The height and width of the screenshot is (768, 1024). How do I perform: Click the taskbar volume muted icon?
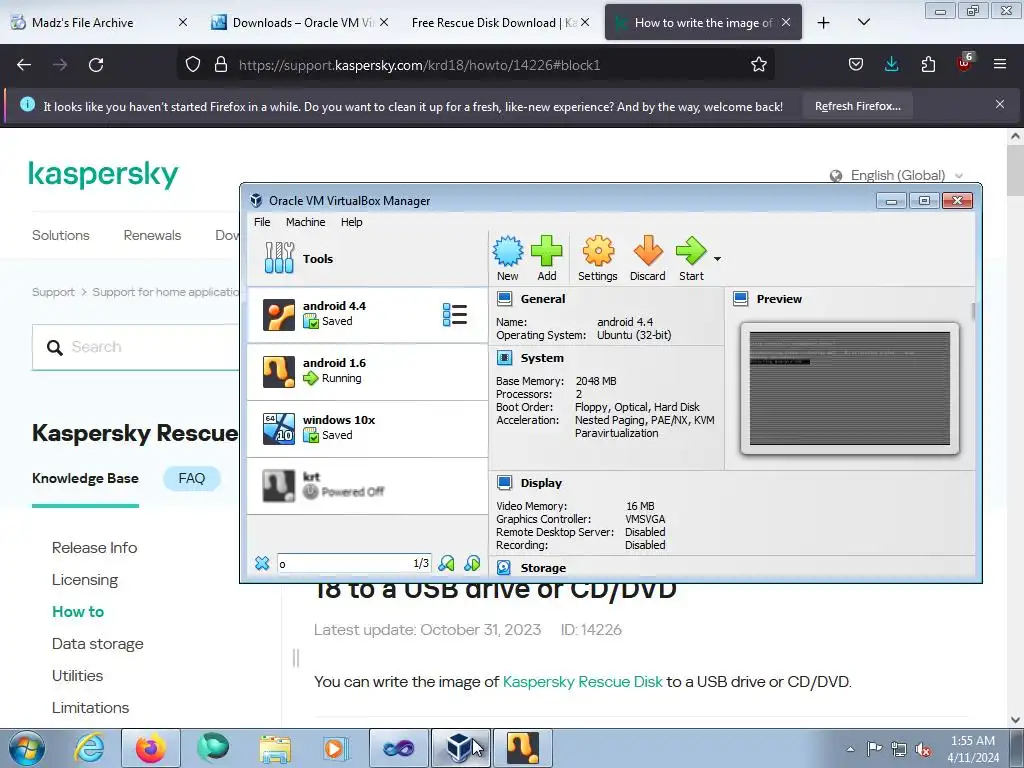(x=923, y=750)
